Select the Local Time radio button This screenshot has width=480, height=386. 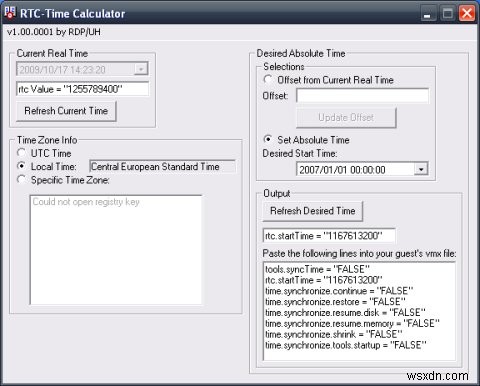click(21, 166)
